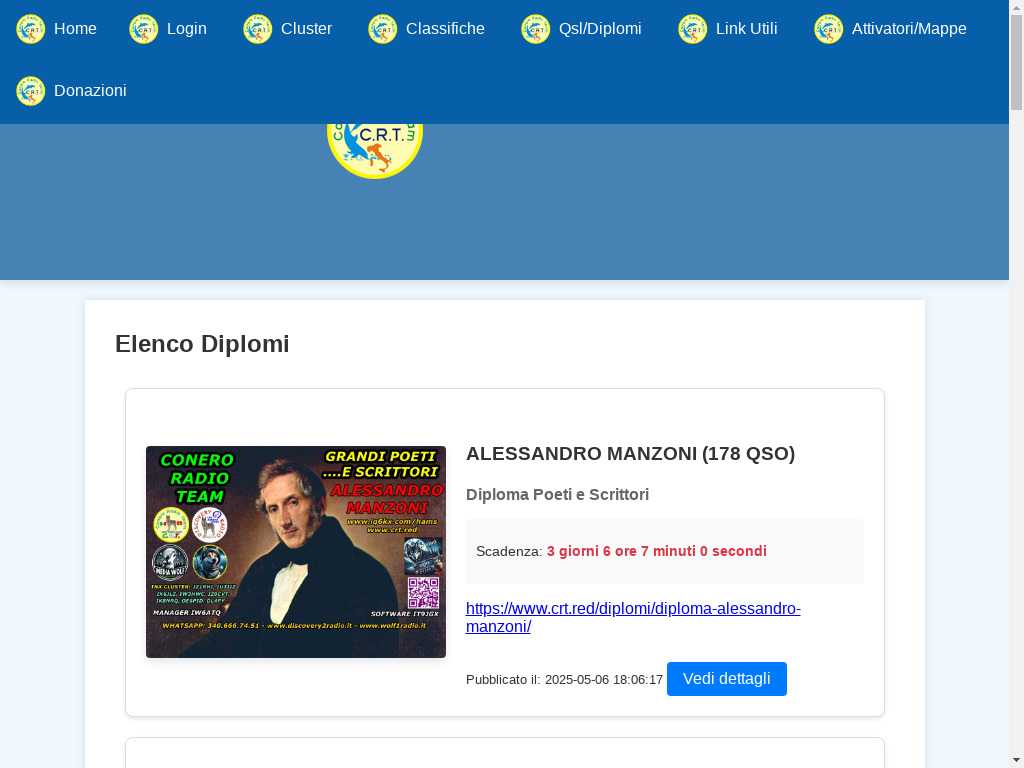Click the CRT logo icon beside Login
The image size is (1024, 768).
pyautogui.click(x=144, y=29)
